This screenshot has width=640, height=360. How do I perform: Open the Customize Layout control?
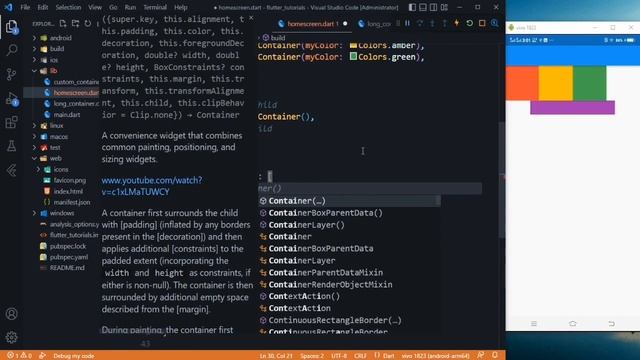click(x=444, y=7)
